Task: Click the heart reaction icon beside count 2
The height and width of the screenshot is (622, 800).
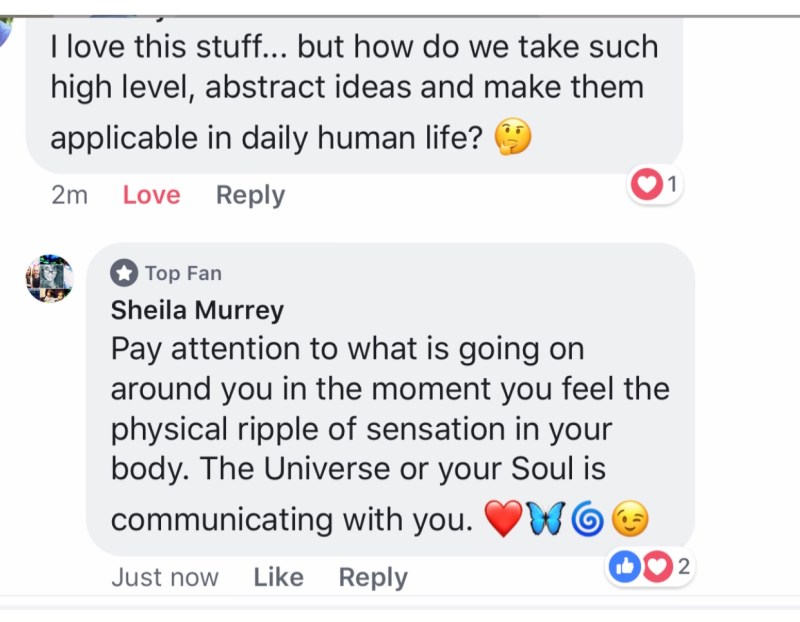Action: [x=655, y=567]
